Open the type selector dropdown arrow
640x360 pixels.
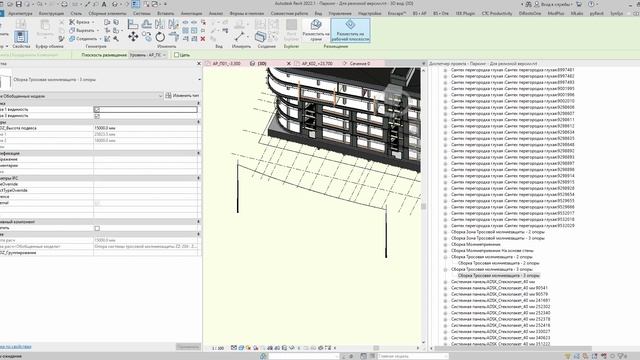coord(199,80)
